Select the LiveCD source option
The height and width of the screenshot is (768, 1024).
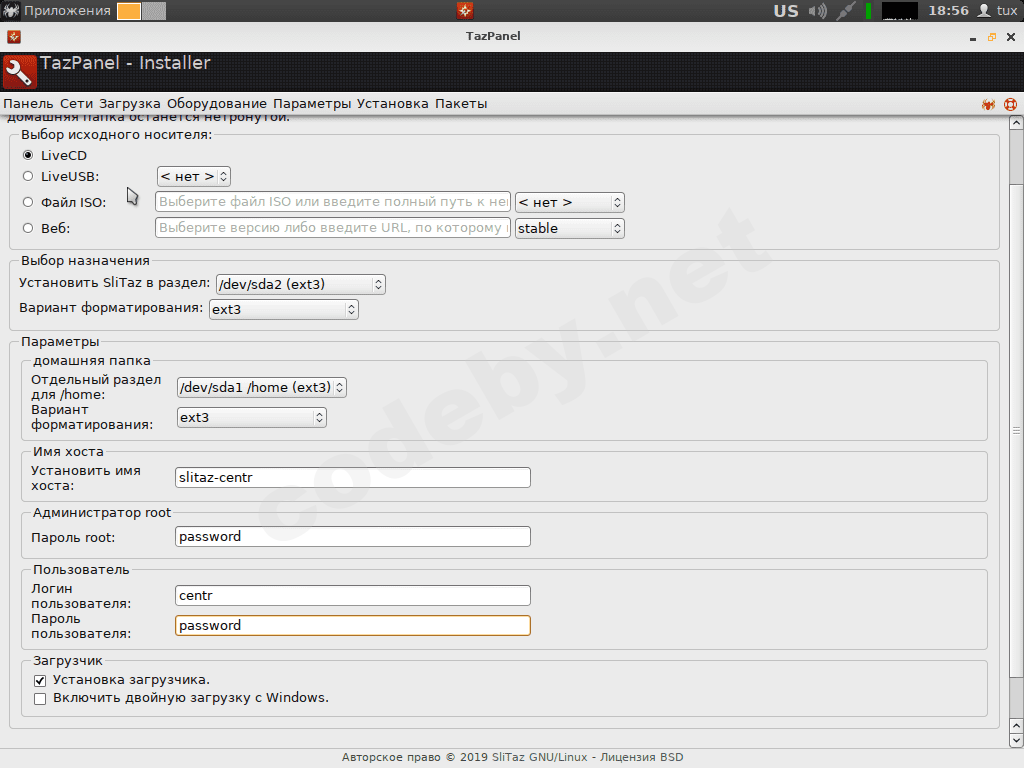[28, 155]
